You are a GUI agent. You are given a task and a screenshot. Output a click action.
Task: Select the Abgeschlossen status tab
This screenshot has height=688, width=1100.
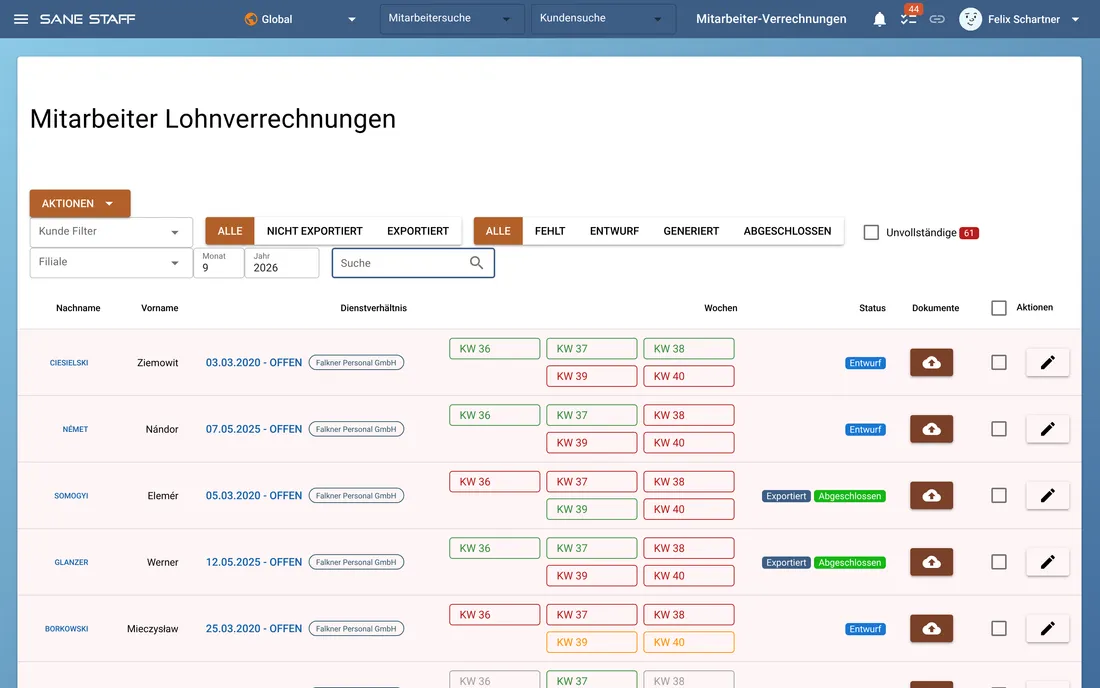click(787, 231)
